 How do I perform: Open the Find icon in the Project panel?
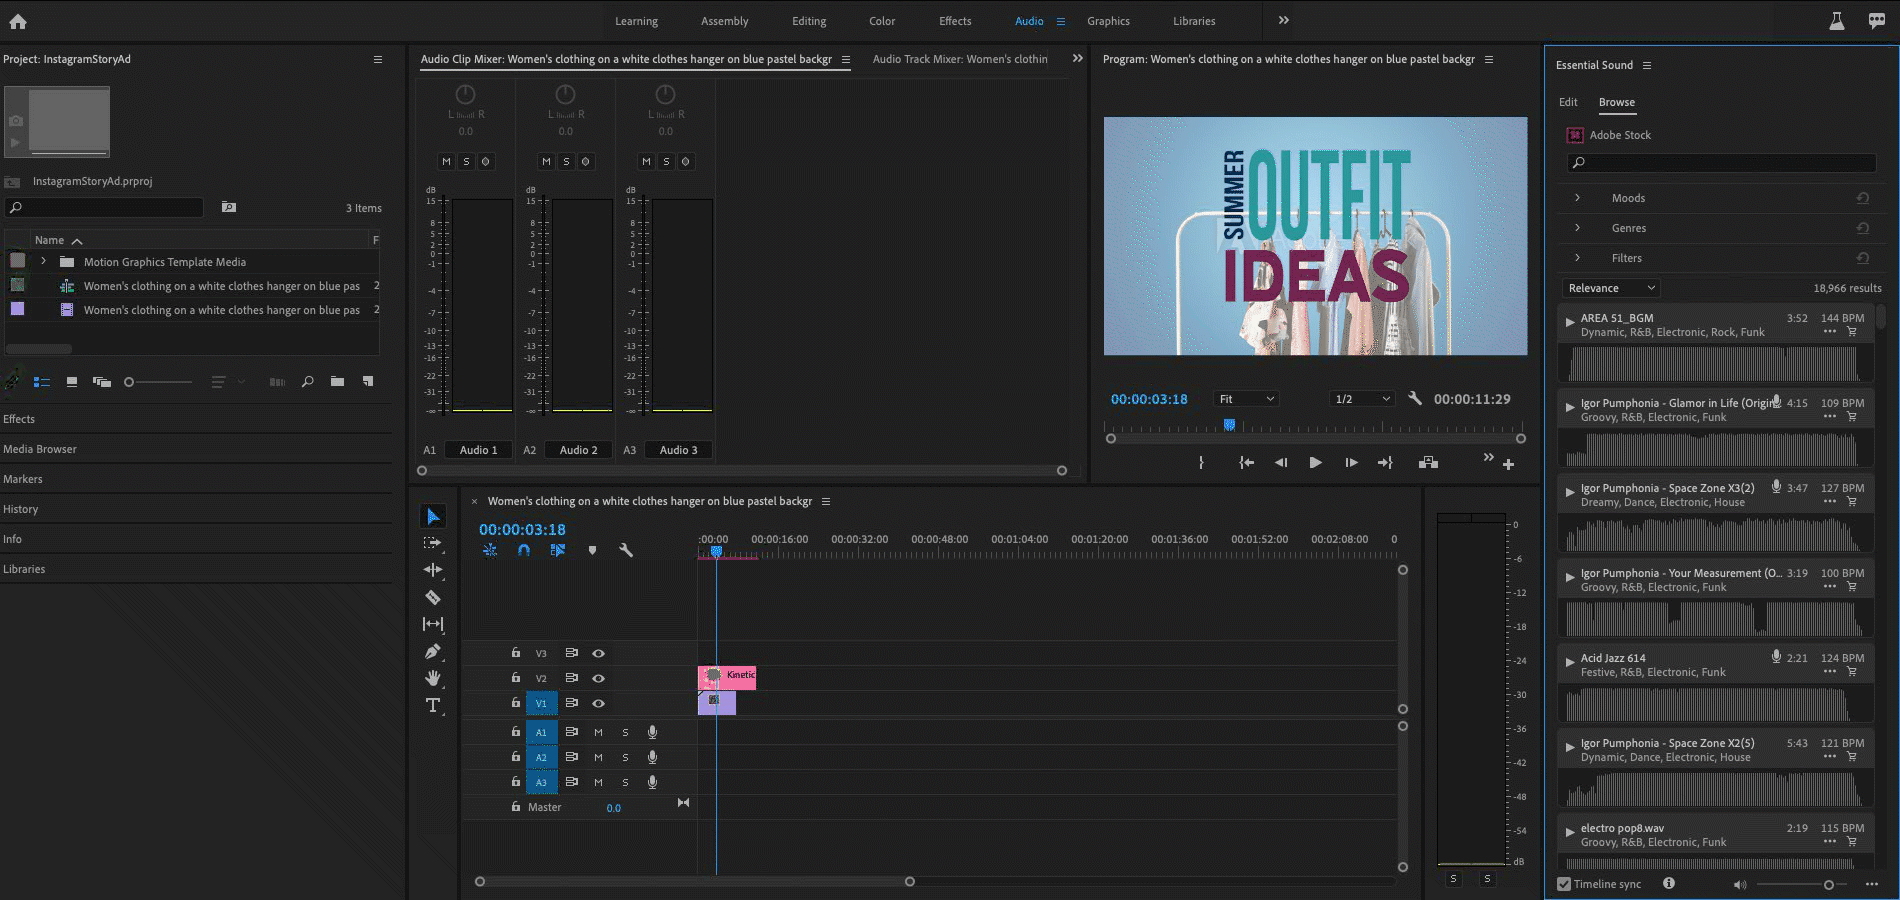tap(307, 382)
